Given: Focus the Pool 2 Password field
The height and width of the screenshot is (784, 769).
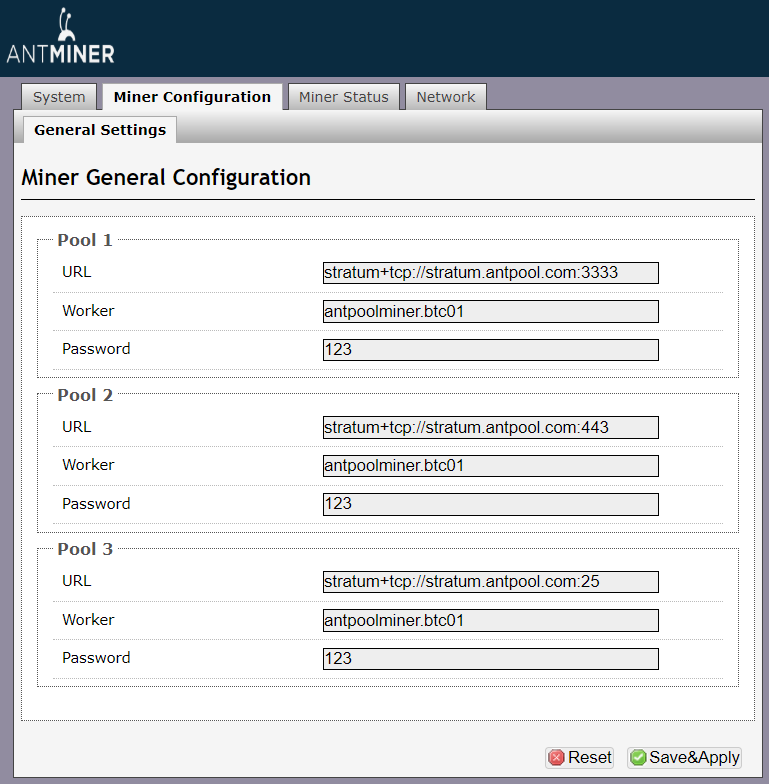Looking at the screenshot, I should click(x=490, y=504).
